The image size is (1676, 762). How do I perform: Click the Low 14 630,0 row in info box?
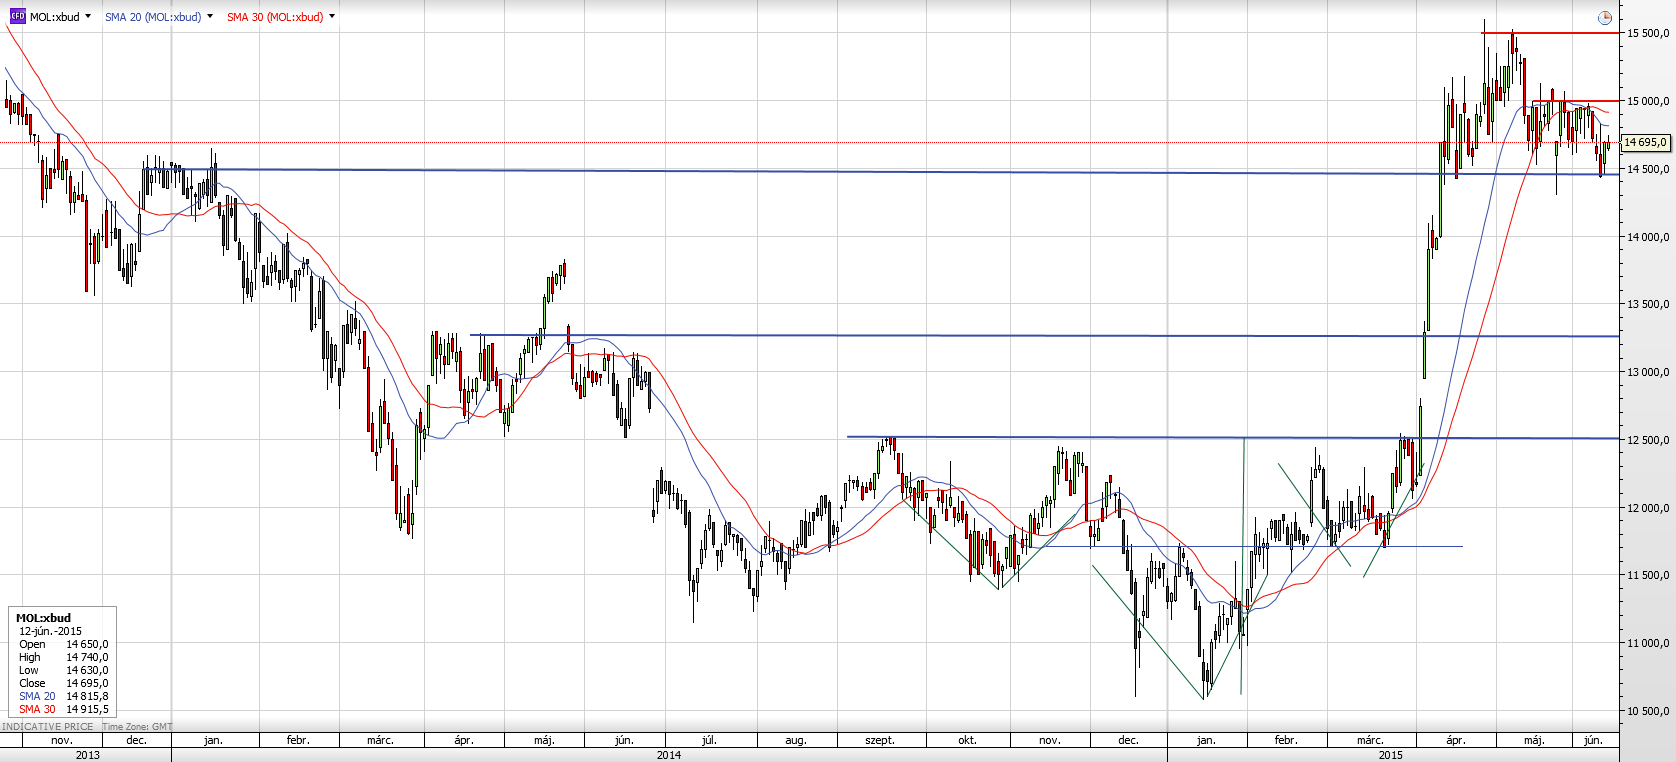[63, 670]
